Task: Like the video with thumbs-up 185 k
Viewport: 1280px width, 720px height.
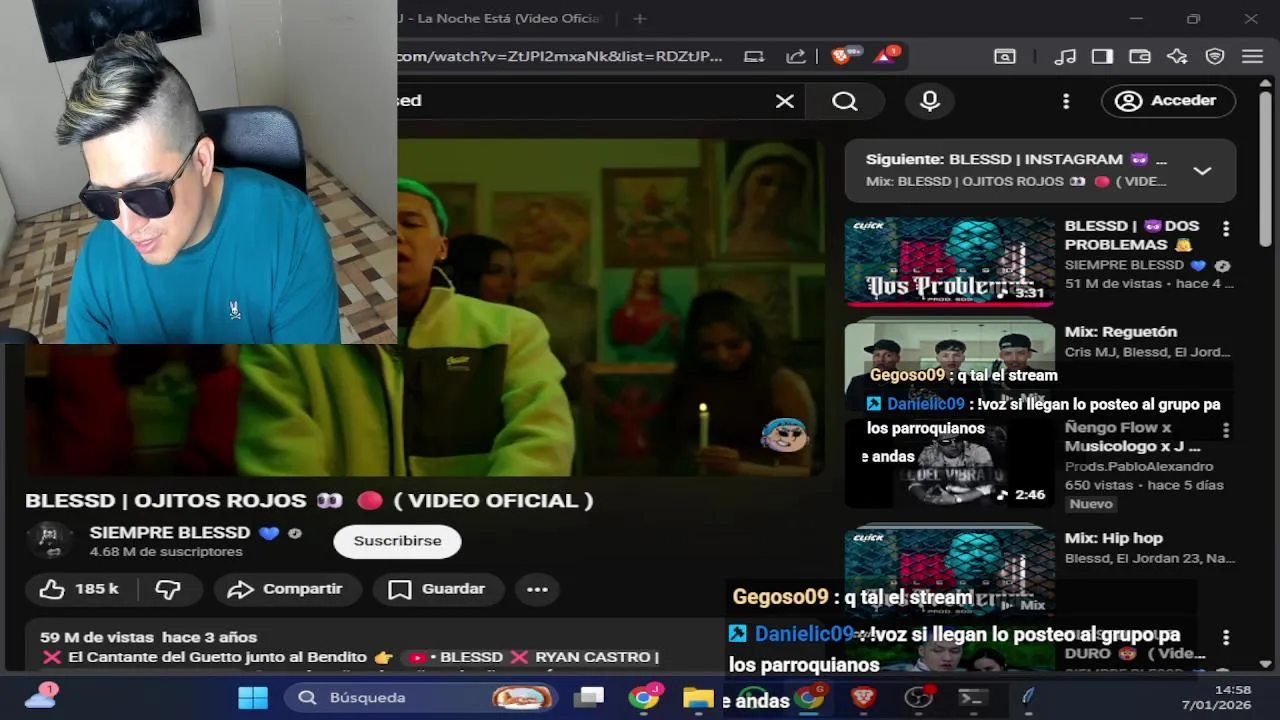Action: point(80,589)
